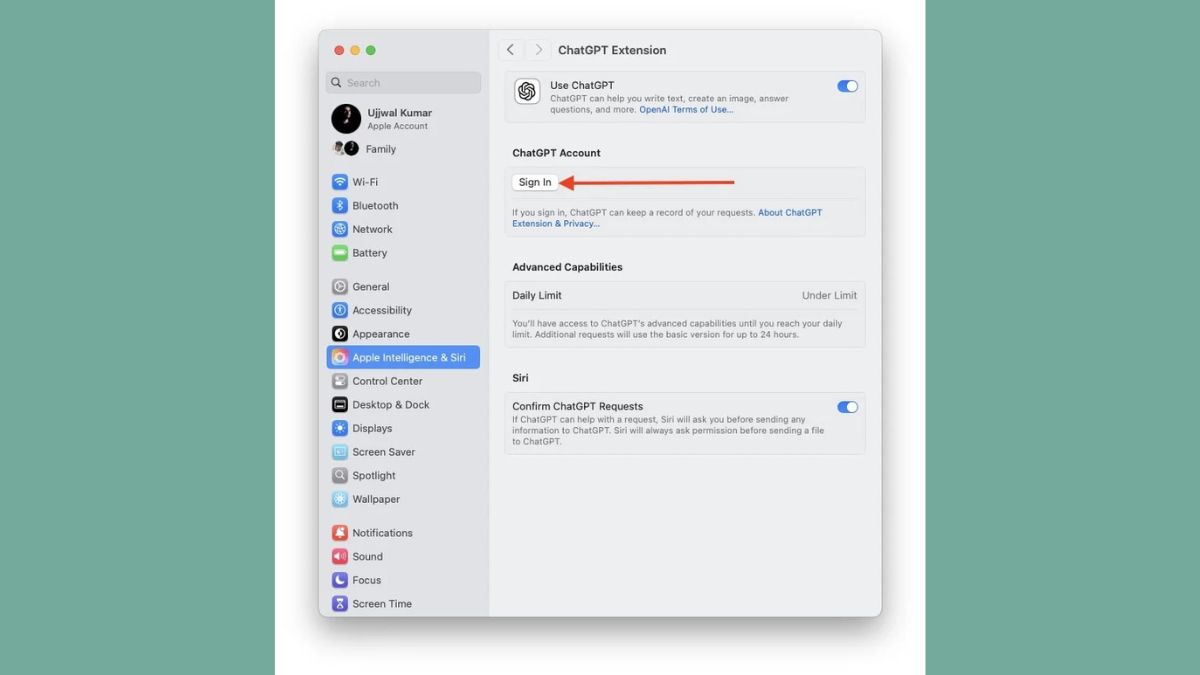Click the Wallpaper sidebar icon
This screenshot has height=675, width=1200.
coord(340,499)
